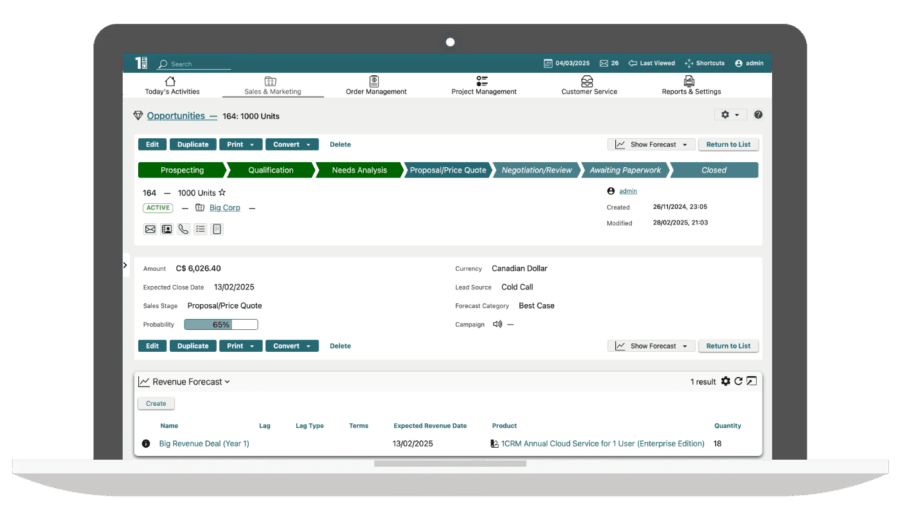Open Revenue Forecast panel settings gear

(726, 381)
